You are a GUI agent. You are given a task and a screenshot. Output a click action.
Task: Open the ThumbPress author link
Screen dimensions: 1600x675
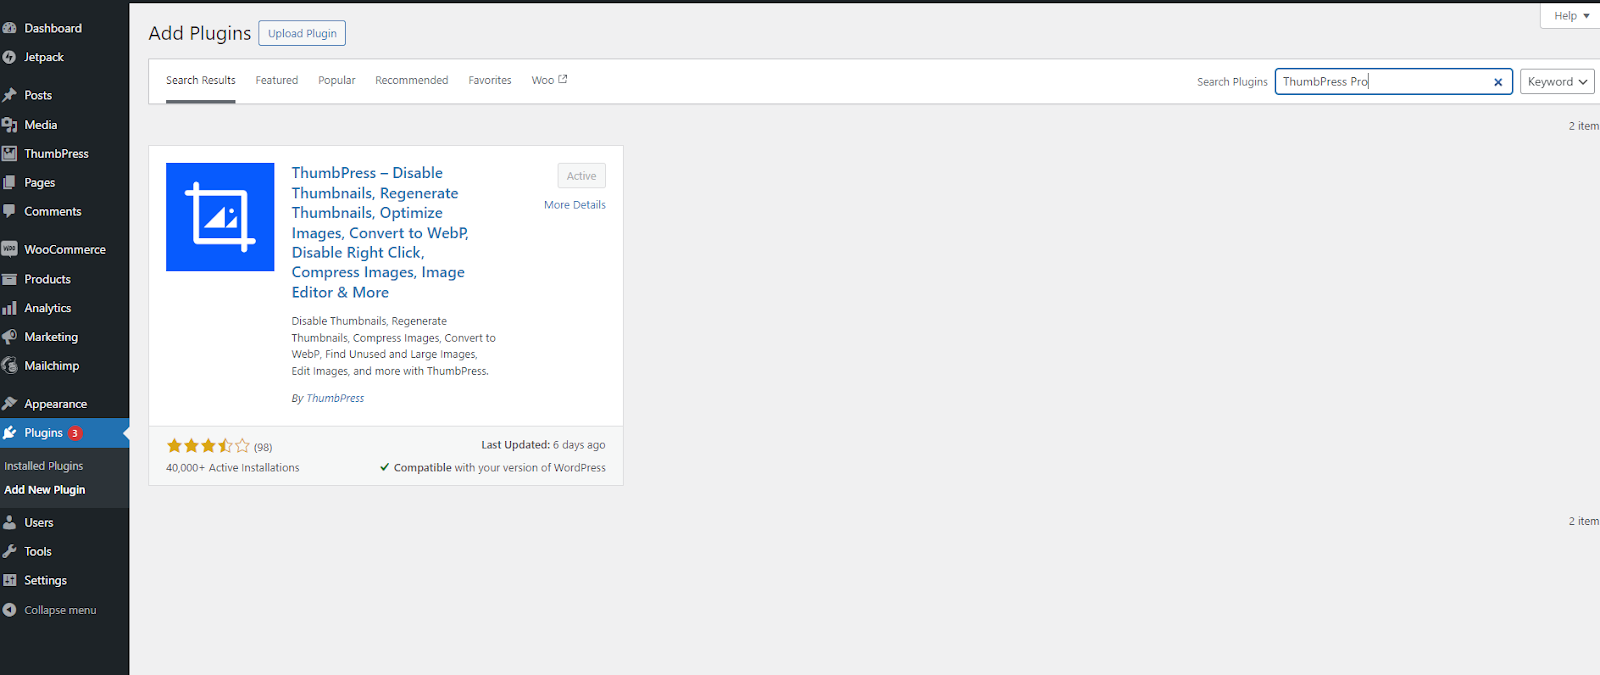(335, 398)
